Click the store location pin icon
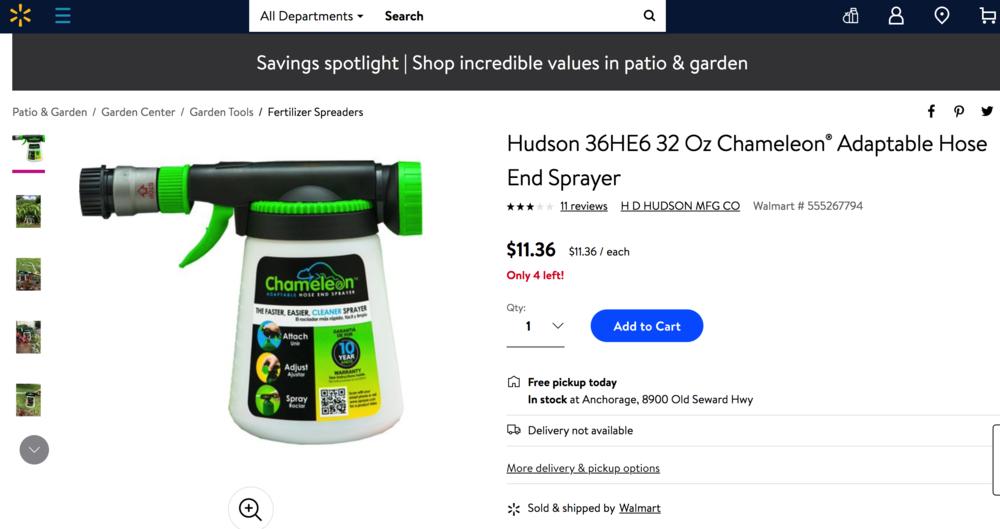The image size is (1000, 529). click(x=941, y=16)
